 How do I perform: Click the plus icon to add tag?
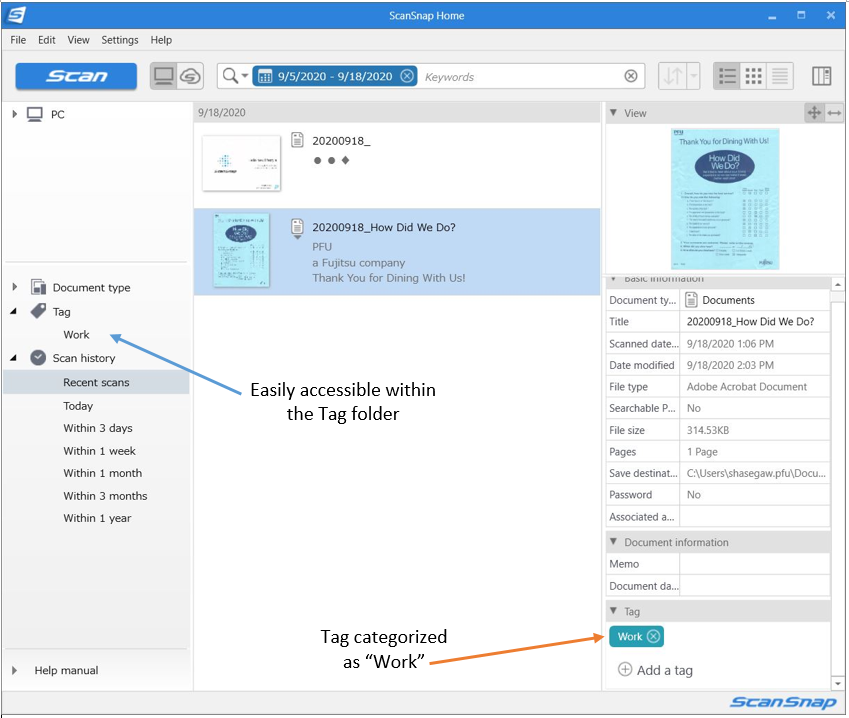click(625, 669)
